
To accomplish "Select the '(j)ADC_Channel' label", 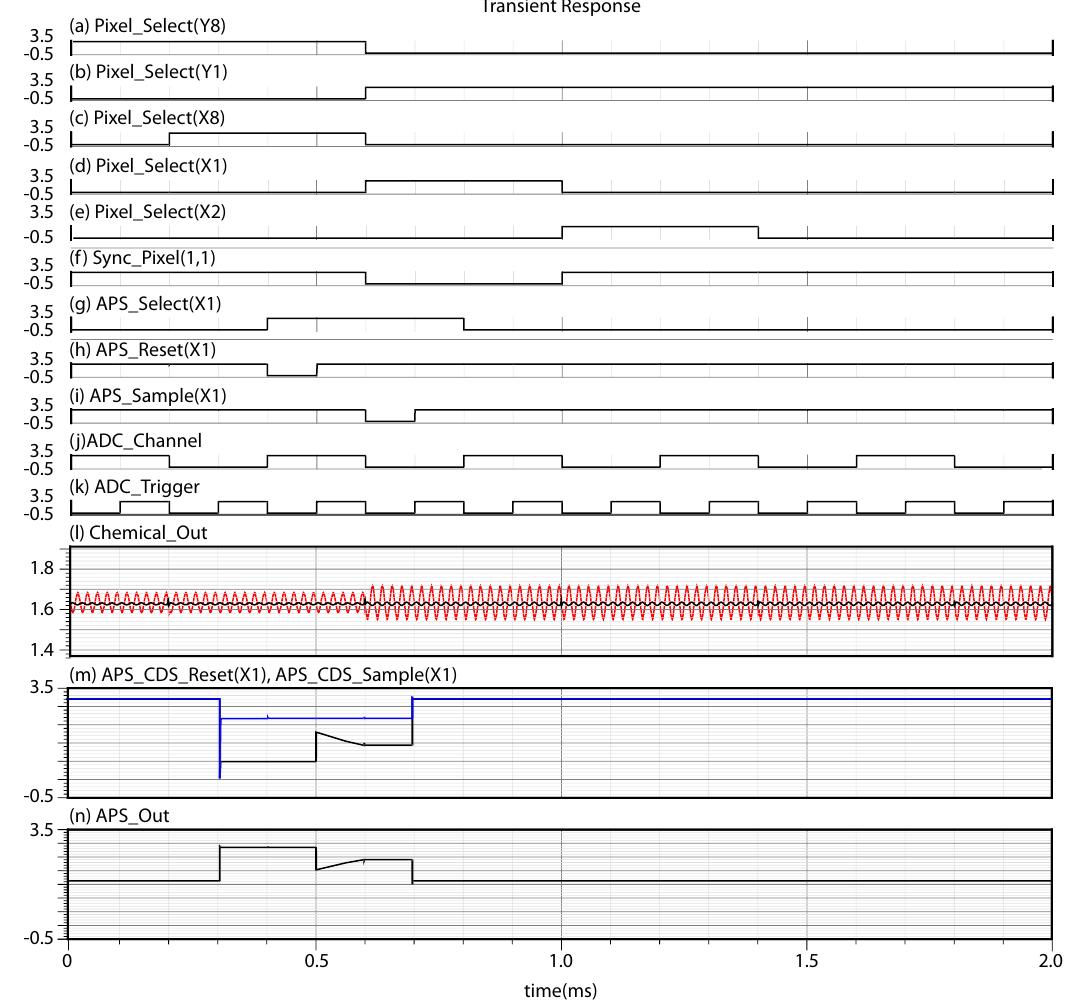I will [135, 441].
